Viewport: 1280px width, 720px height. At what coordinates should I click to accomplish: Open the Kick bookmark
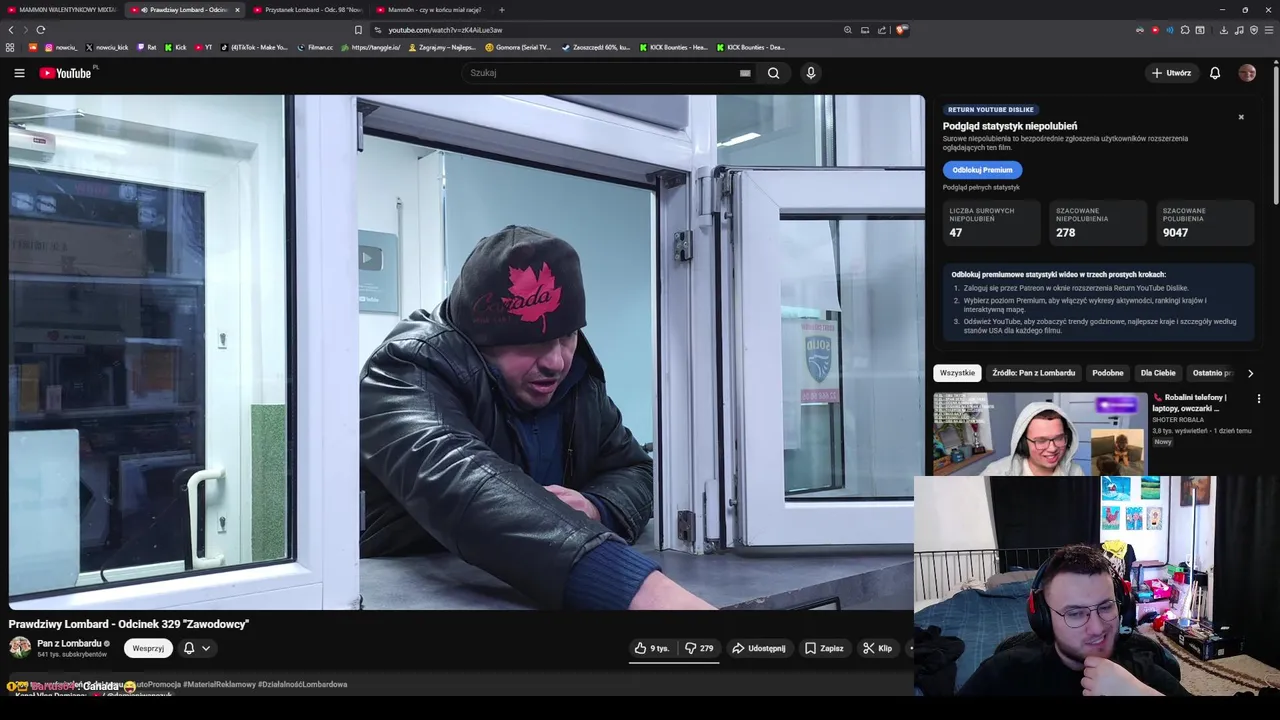pos(176,47)
